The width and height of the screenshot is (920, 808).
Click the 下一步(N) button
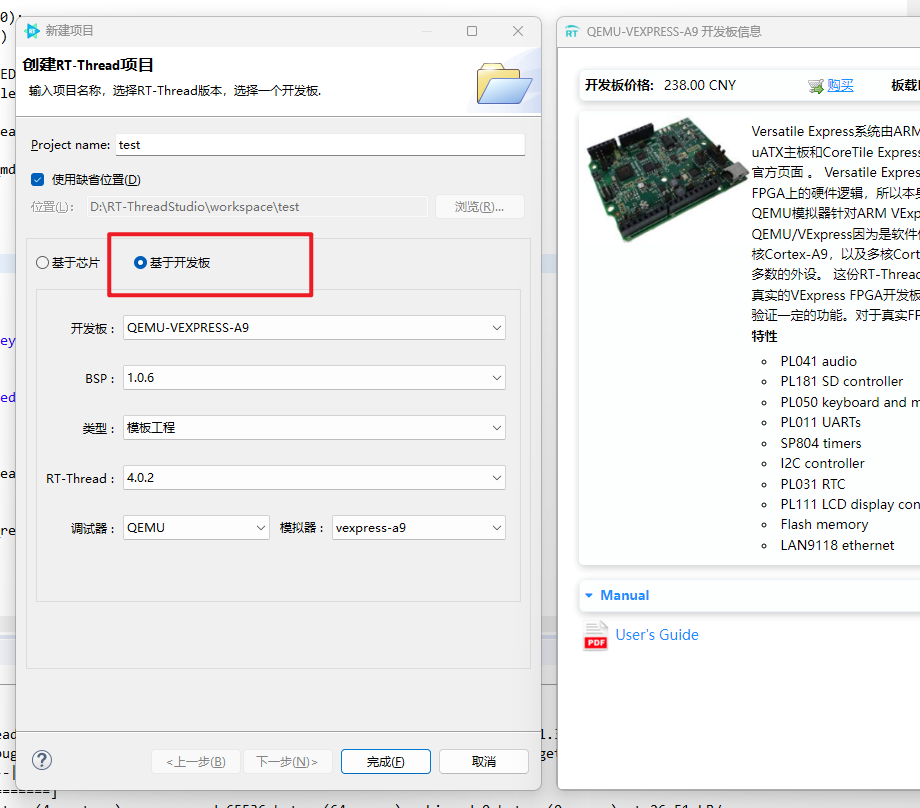pos(287,762)
